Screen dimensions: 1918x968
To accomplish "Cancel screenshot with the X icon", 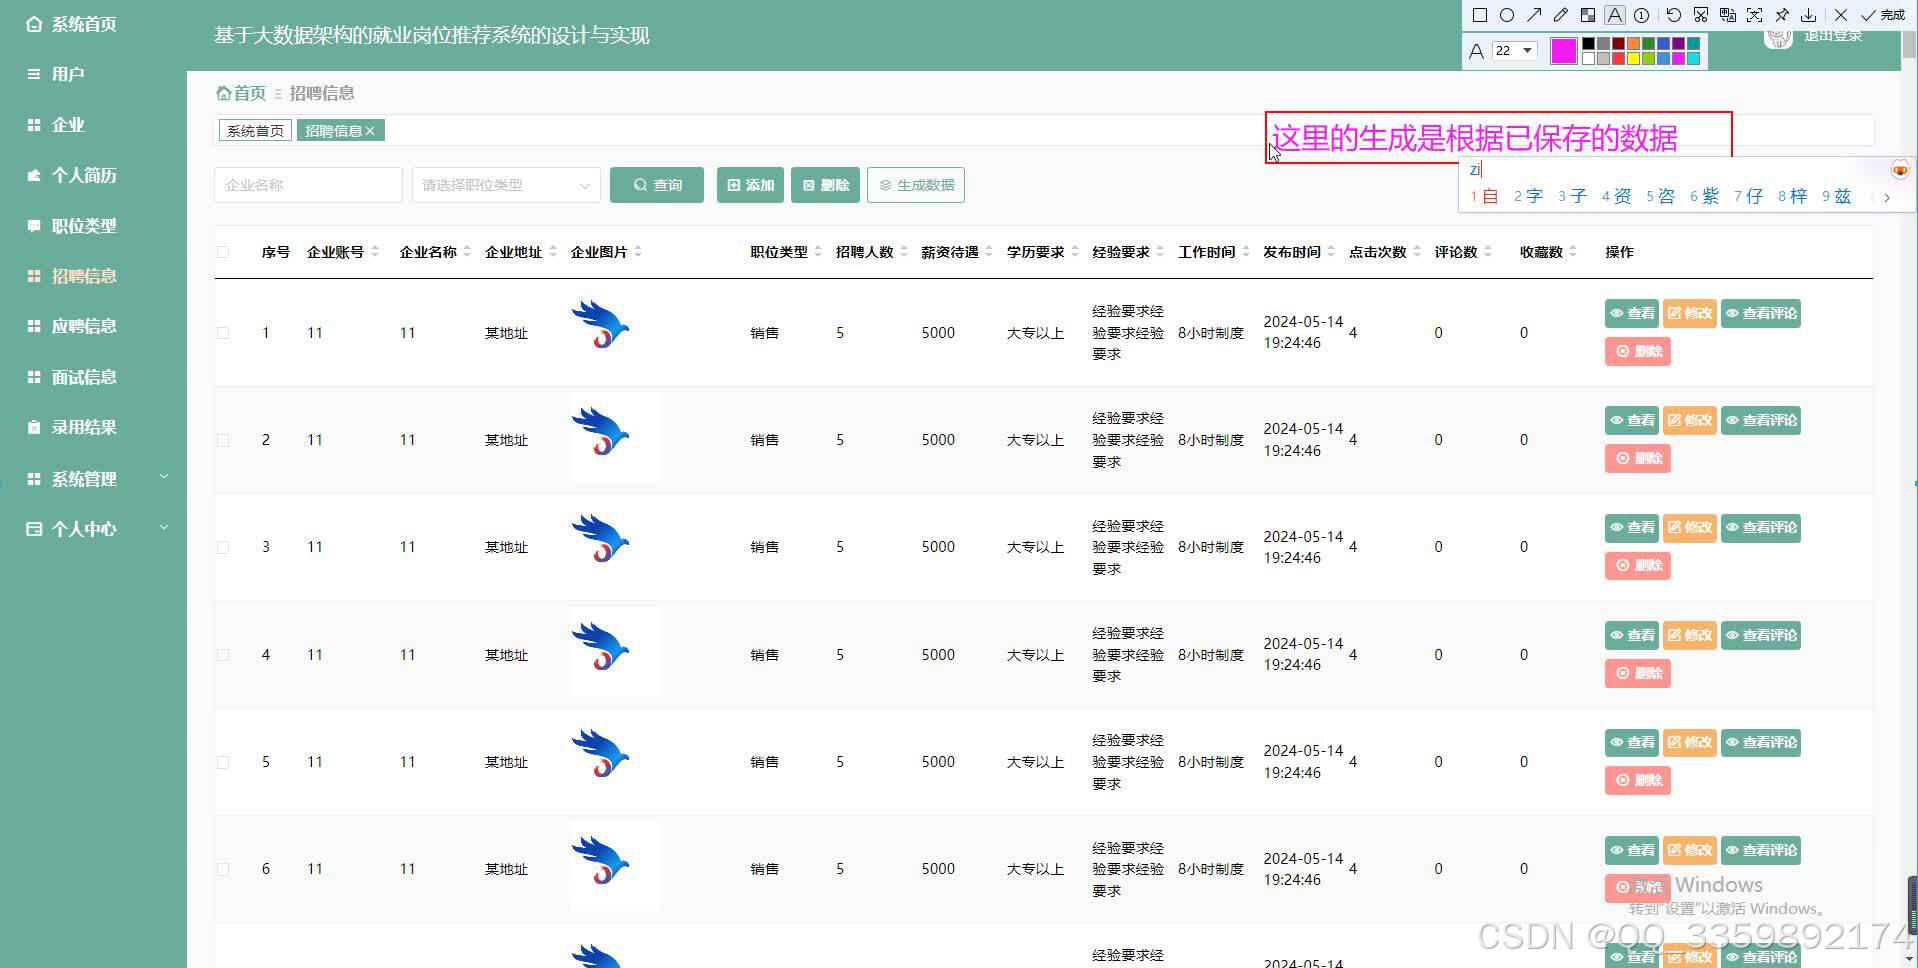I will pos(1840,15).
